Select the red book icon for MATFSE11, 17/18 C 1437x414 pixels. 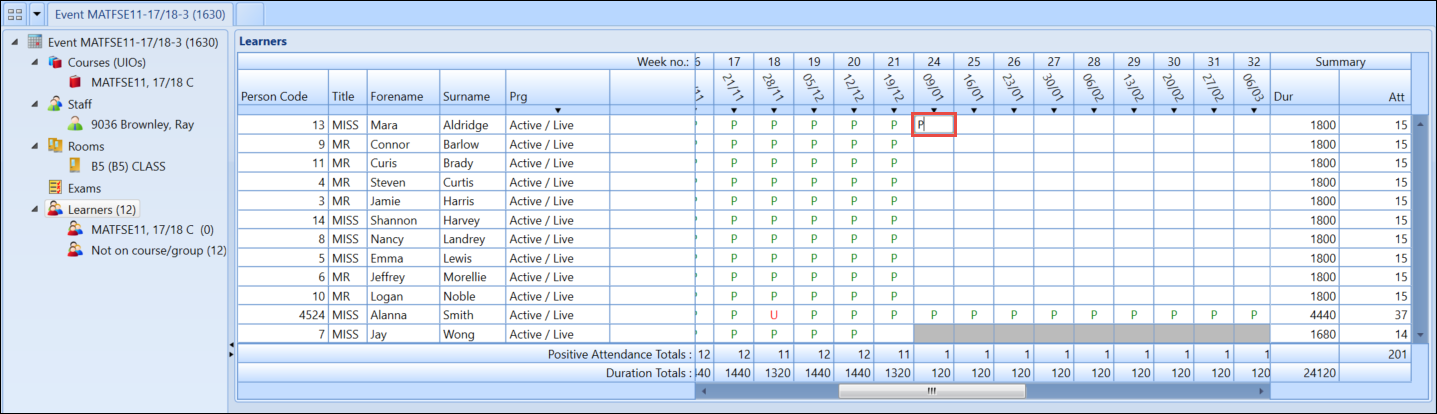click(x=75, y=83)
